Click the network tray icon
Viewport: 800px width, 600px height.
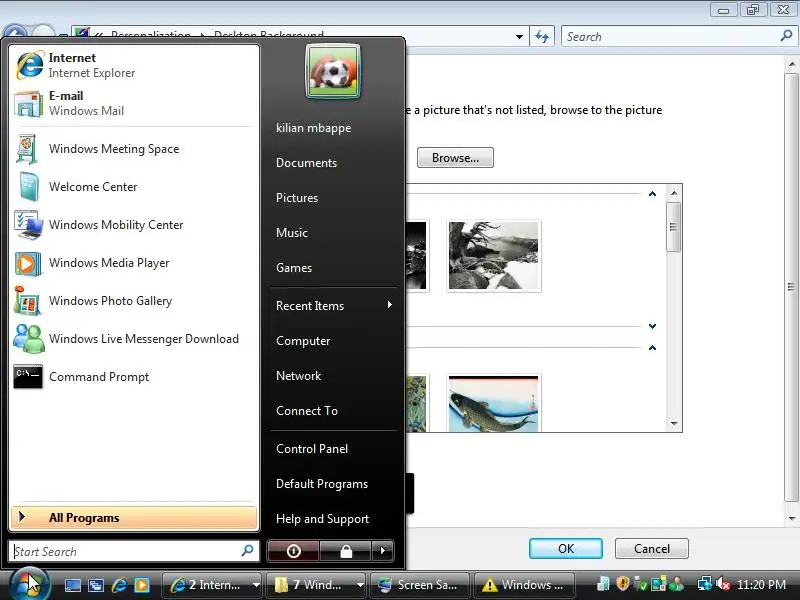pos(705,584)
